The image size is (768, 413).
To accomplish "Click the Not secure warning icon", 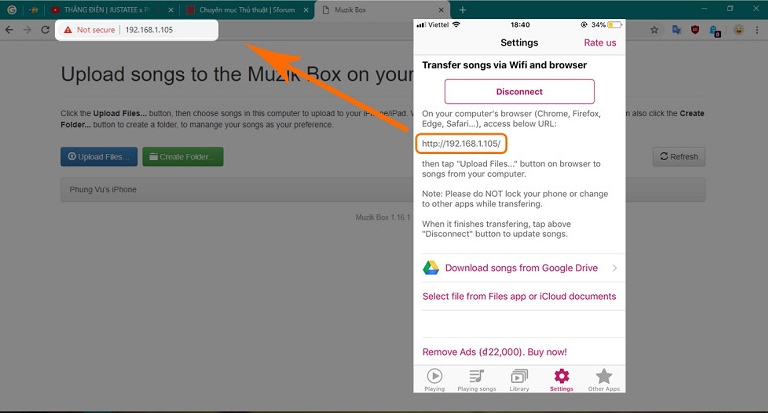I will pyautogui.click(x=68, y=30).
